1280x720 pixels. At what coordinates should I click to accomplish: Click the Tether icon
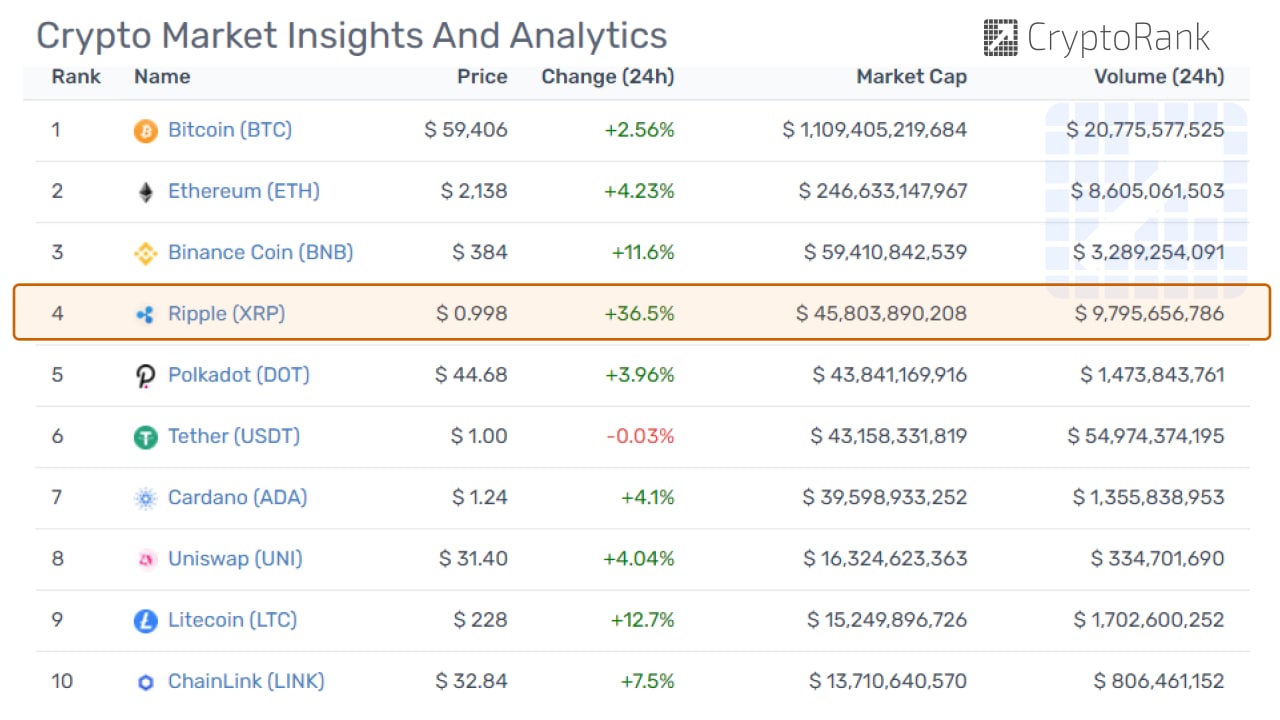click(x=146, y=437)
